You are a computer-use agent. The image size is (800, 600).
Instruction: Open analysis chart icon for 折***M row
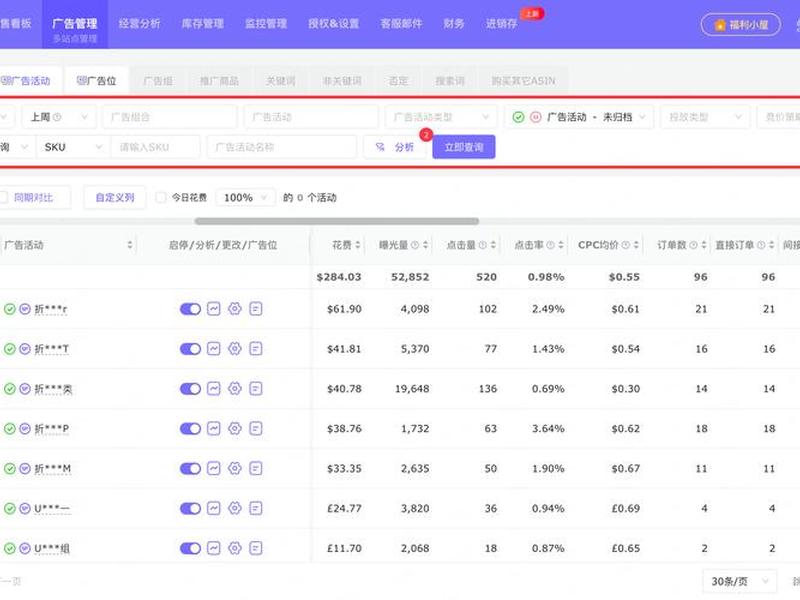(x=214, y=468)
